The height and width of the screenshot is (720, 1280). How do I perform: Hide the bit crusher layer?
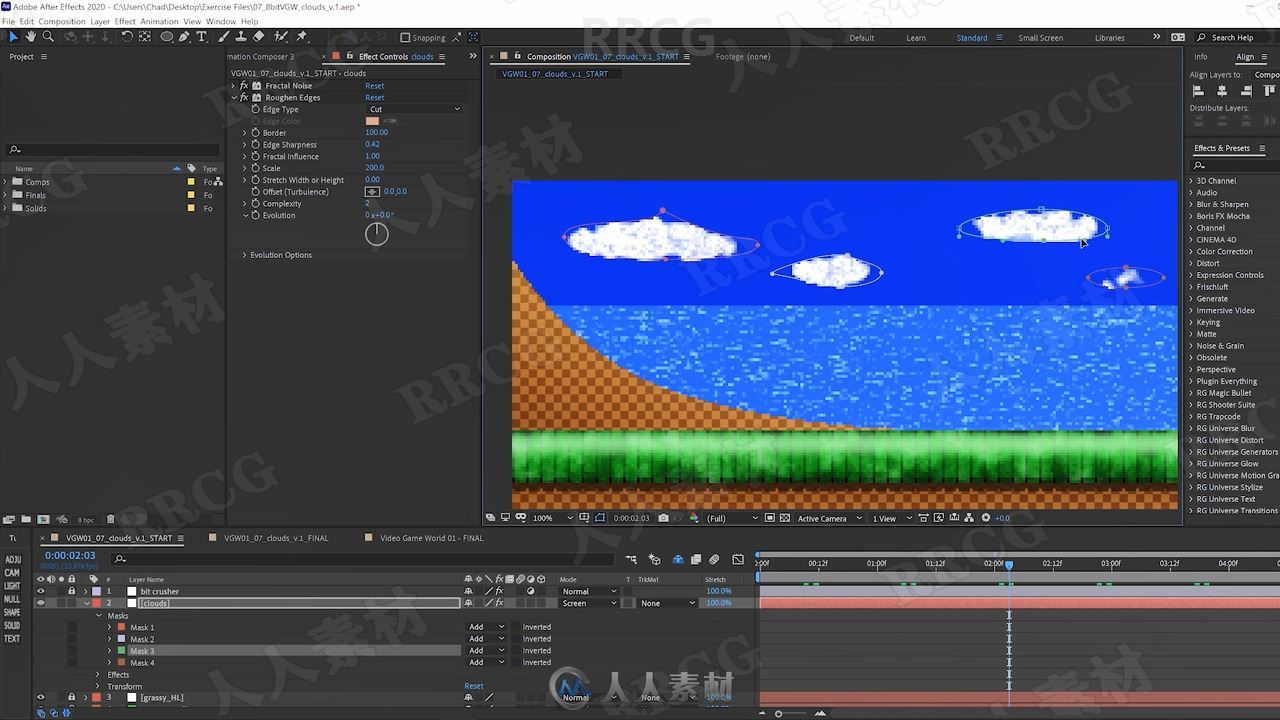pos(41,591)
